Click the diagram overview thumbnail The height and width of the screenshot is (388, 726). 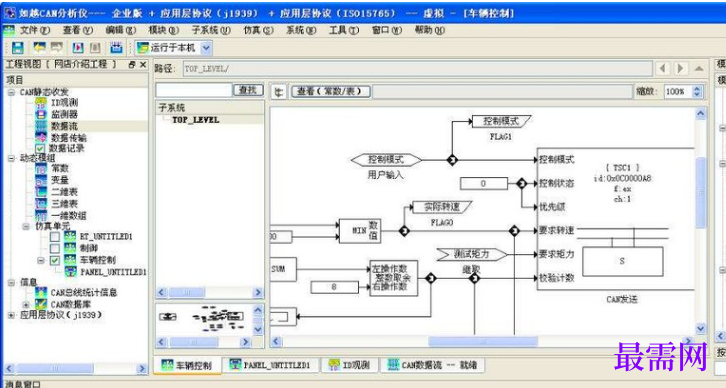tap(204, 319)
